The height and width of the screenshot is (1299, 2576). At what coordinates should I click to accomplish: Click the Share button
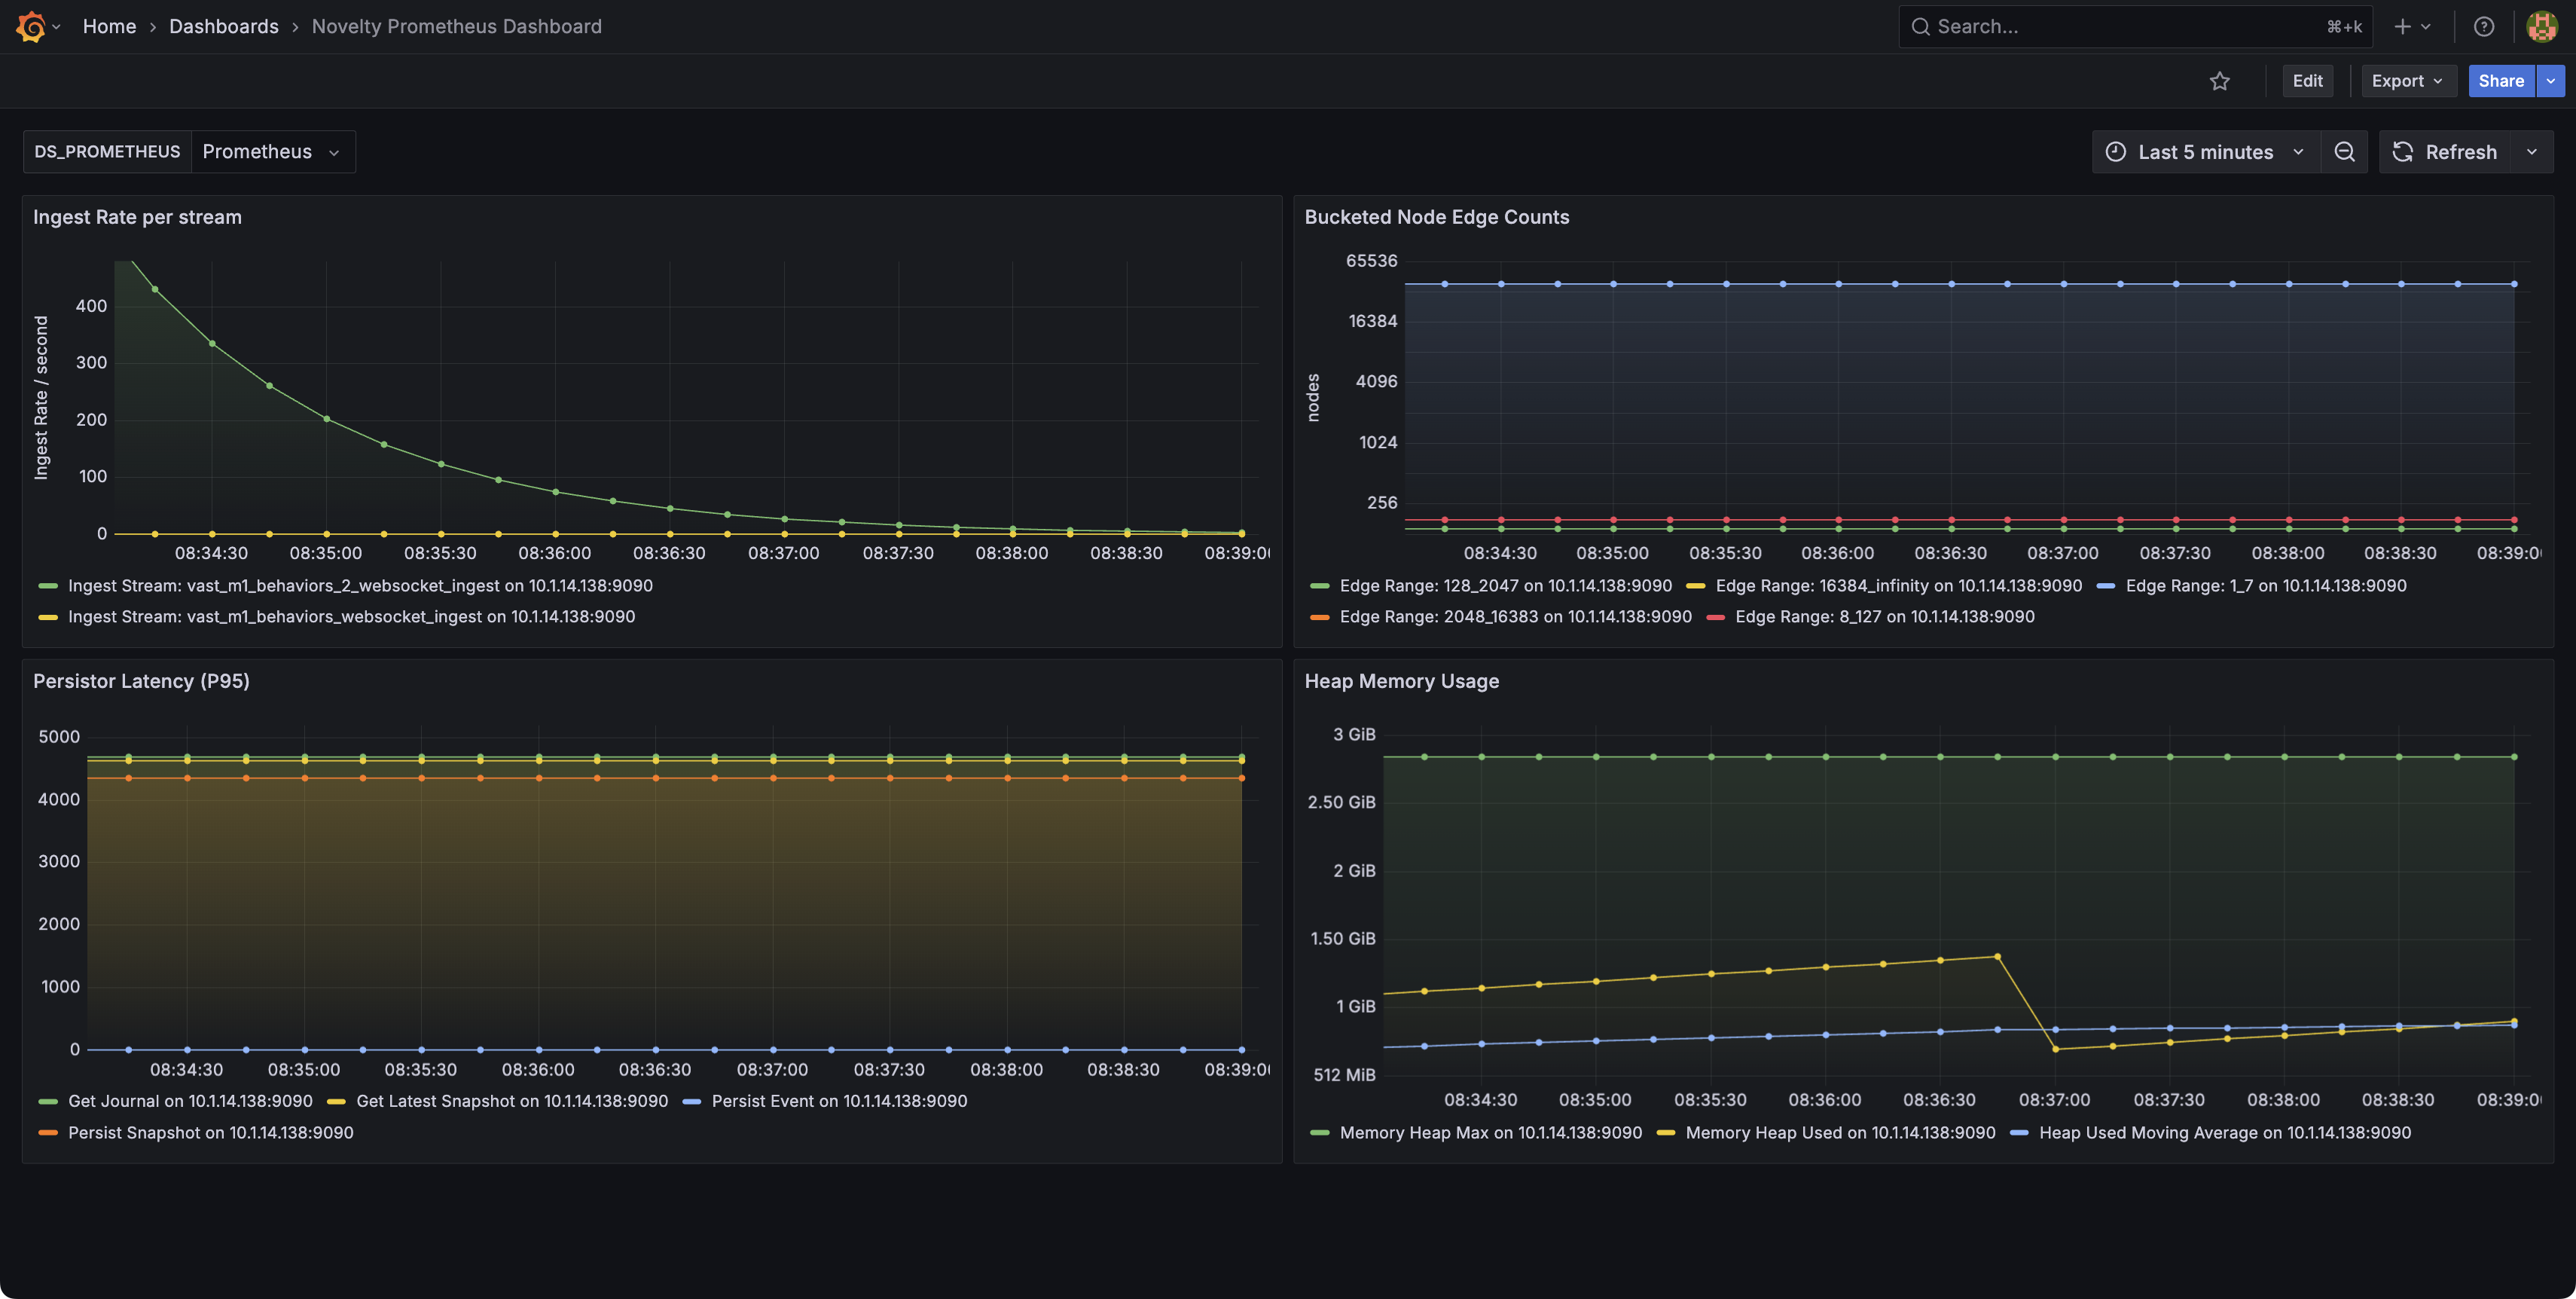pyautogui.click(x=2500, y=81)
